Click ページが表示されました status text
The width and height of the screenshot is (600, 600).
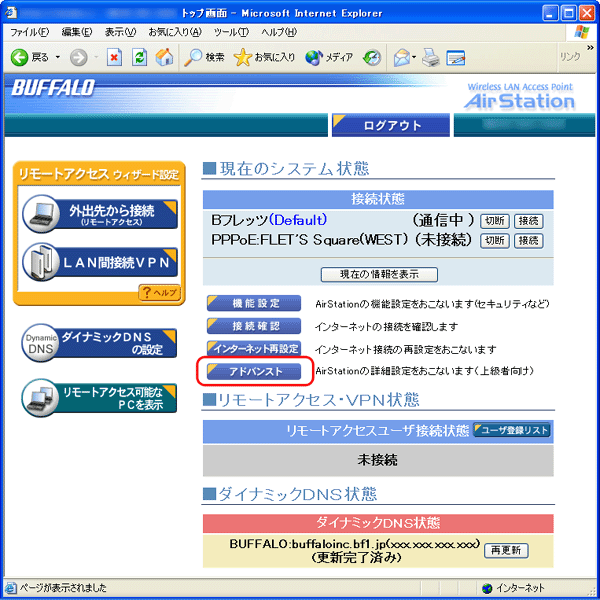pos(63,588)
